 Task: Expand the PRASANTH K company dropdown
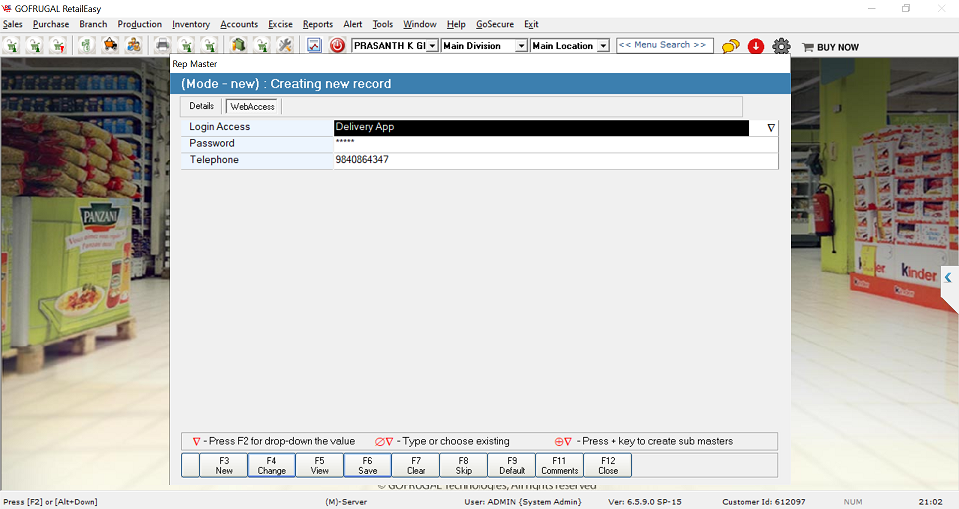tap(432, 46)
